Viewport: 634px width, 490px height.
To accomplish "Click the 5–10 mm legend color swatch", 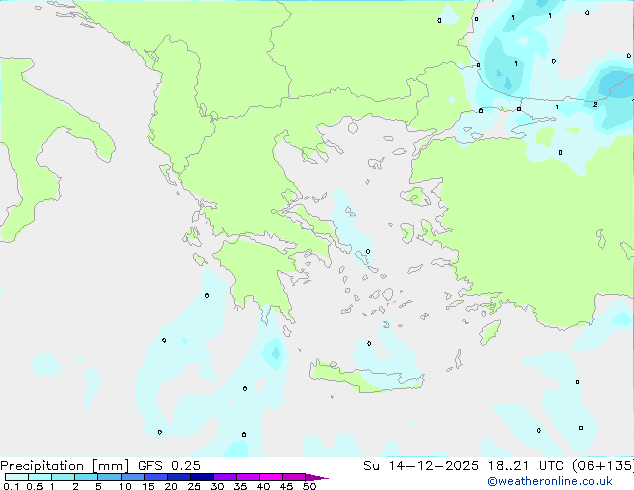I will click(110, 477).
